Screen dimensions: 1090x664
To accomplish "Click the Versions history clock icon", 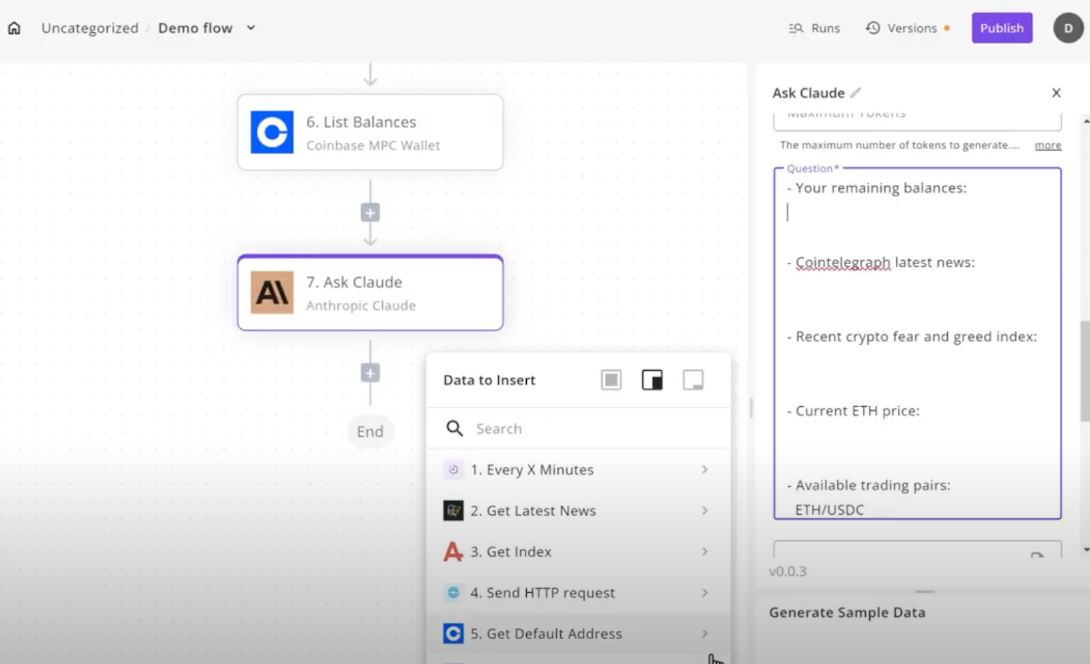I will 872,28.
